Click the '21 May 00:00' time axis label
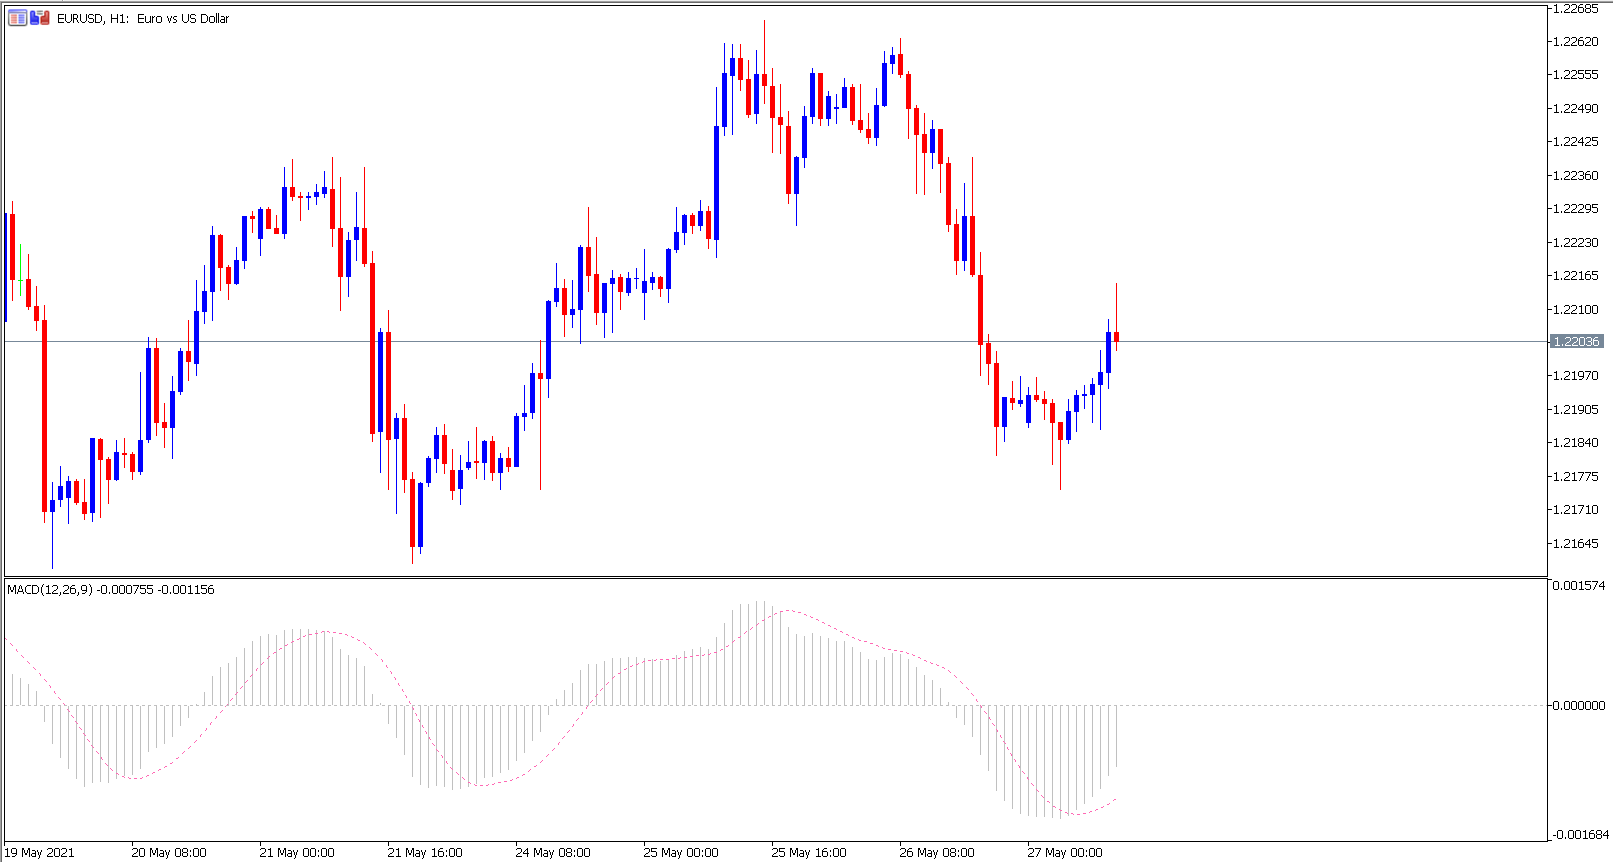This screenshot has width=1613, height=862. (x=297, y=853)
